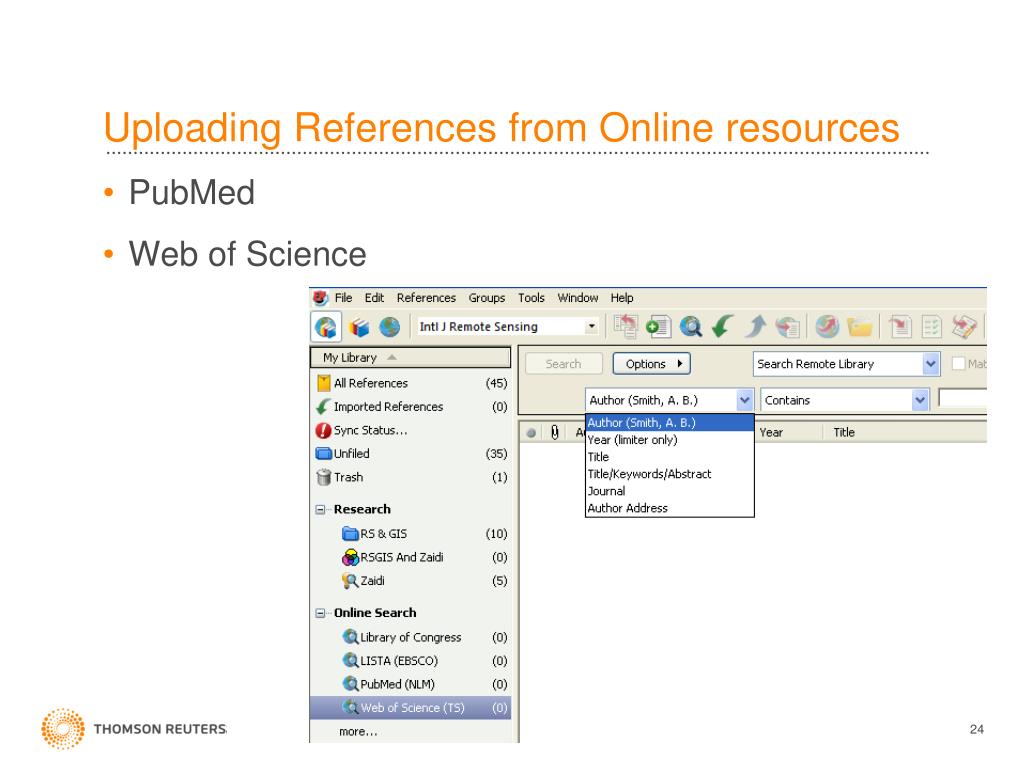This screenshot has height=768, width=1024.
Task: Click the Unfiled folder icon
Action: tap(324, 453)
